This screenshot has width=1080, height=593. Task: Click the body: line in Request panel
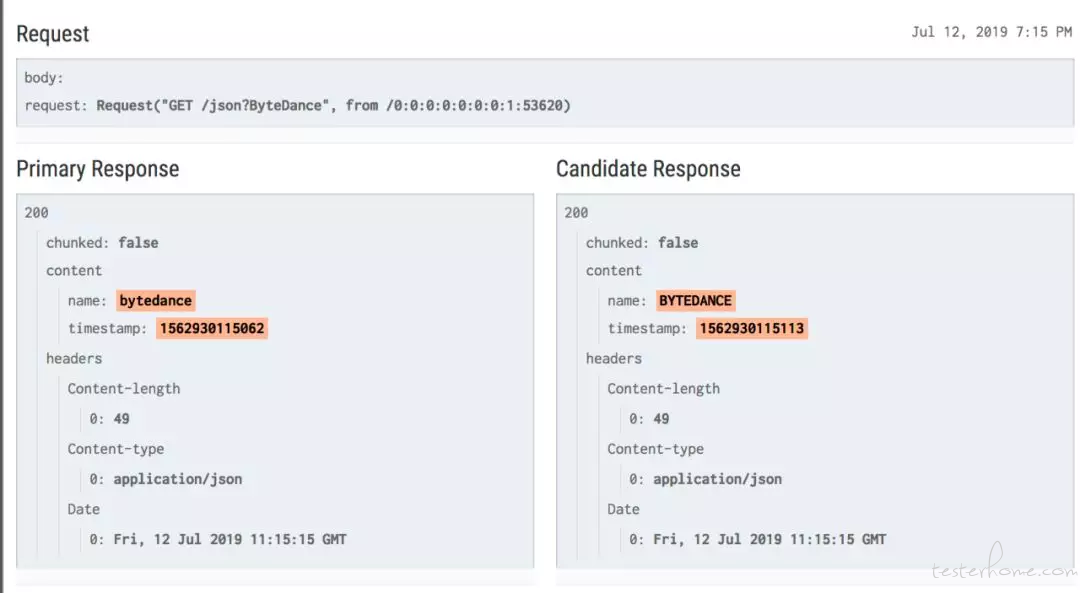[44, 77]
